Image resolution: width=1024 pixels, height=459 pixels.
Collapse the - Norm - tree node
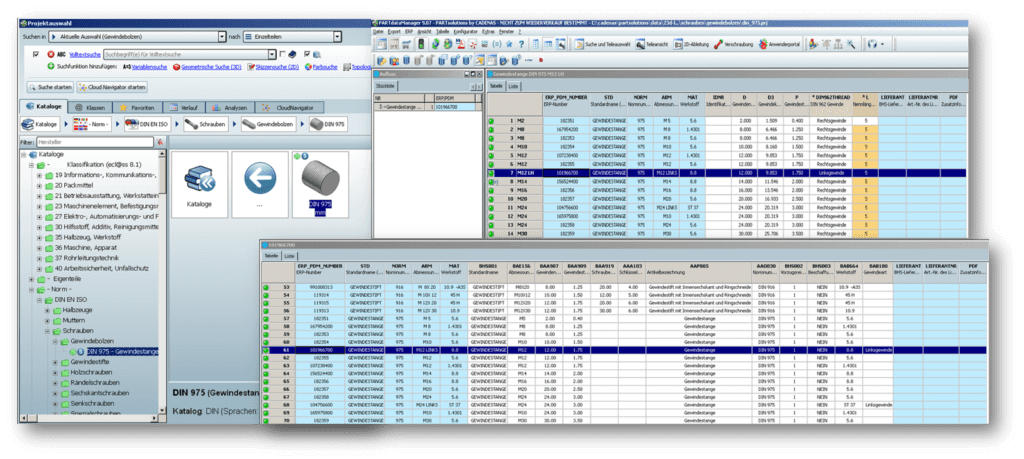[x=31, y=289]
